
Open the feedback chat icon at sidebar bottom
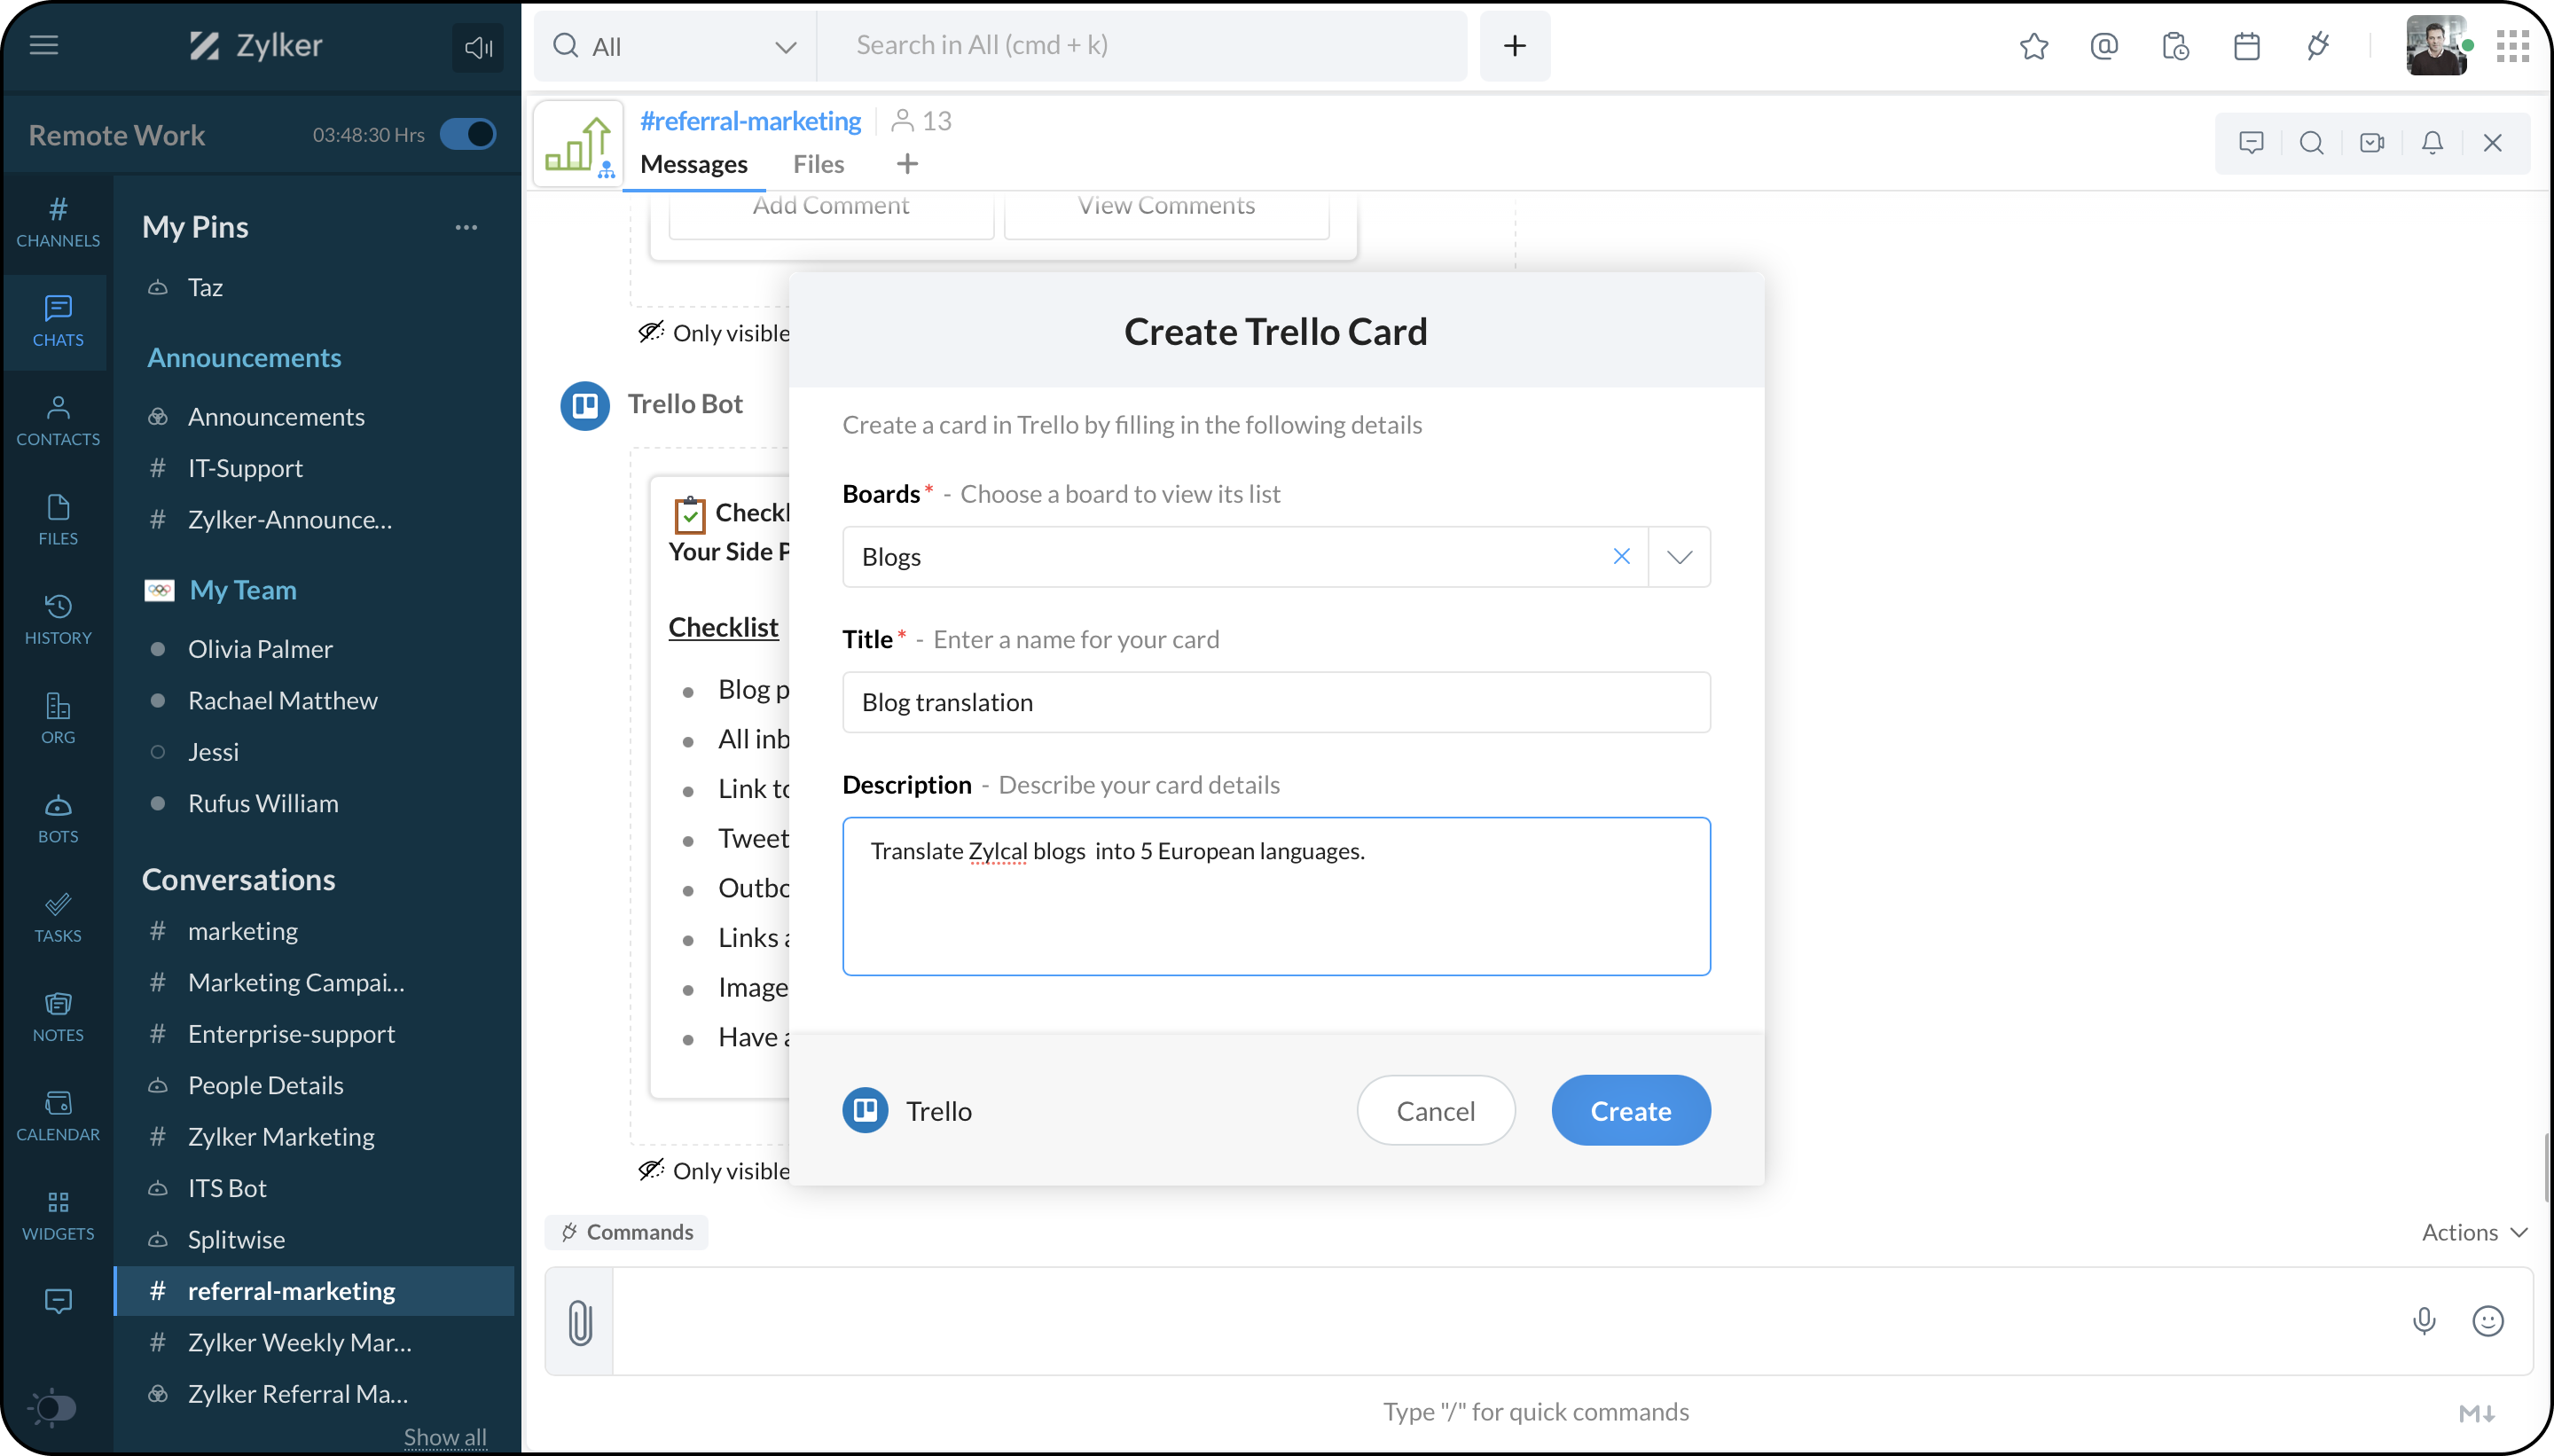point(58,1301)
